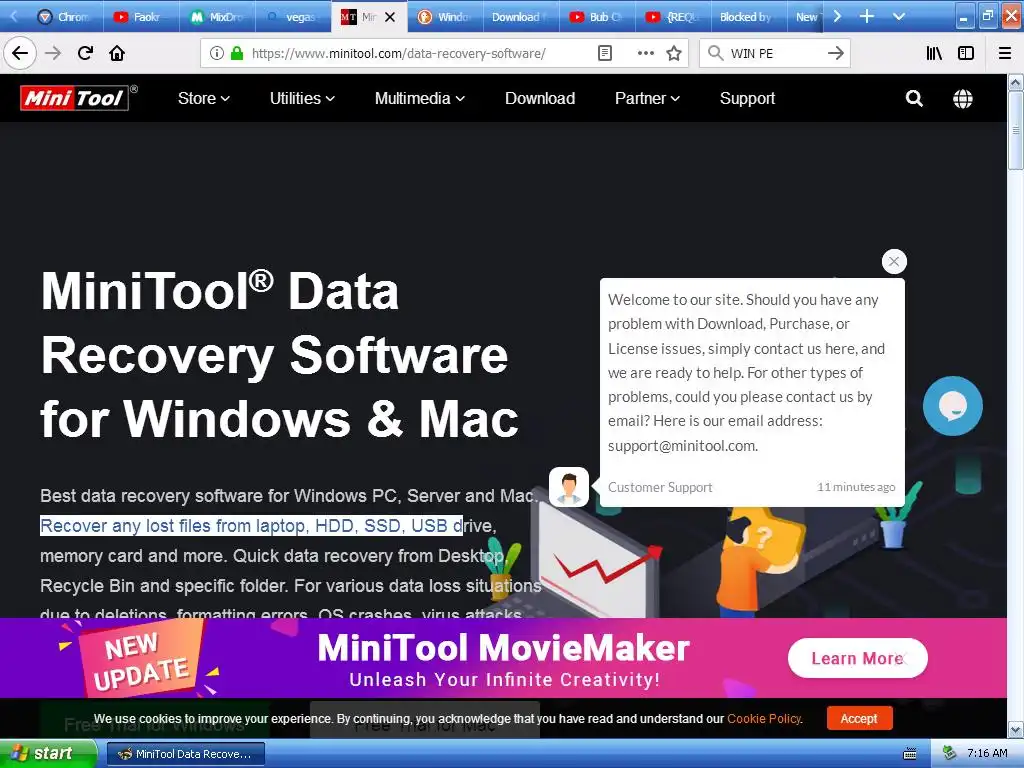
Task: Go back with the browser back arrow
Action: [20, 53]
